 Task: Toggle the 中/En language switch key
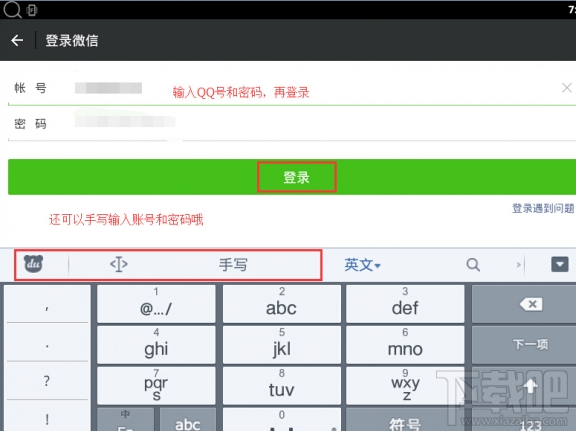[x=125, y=420]
